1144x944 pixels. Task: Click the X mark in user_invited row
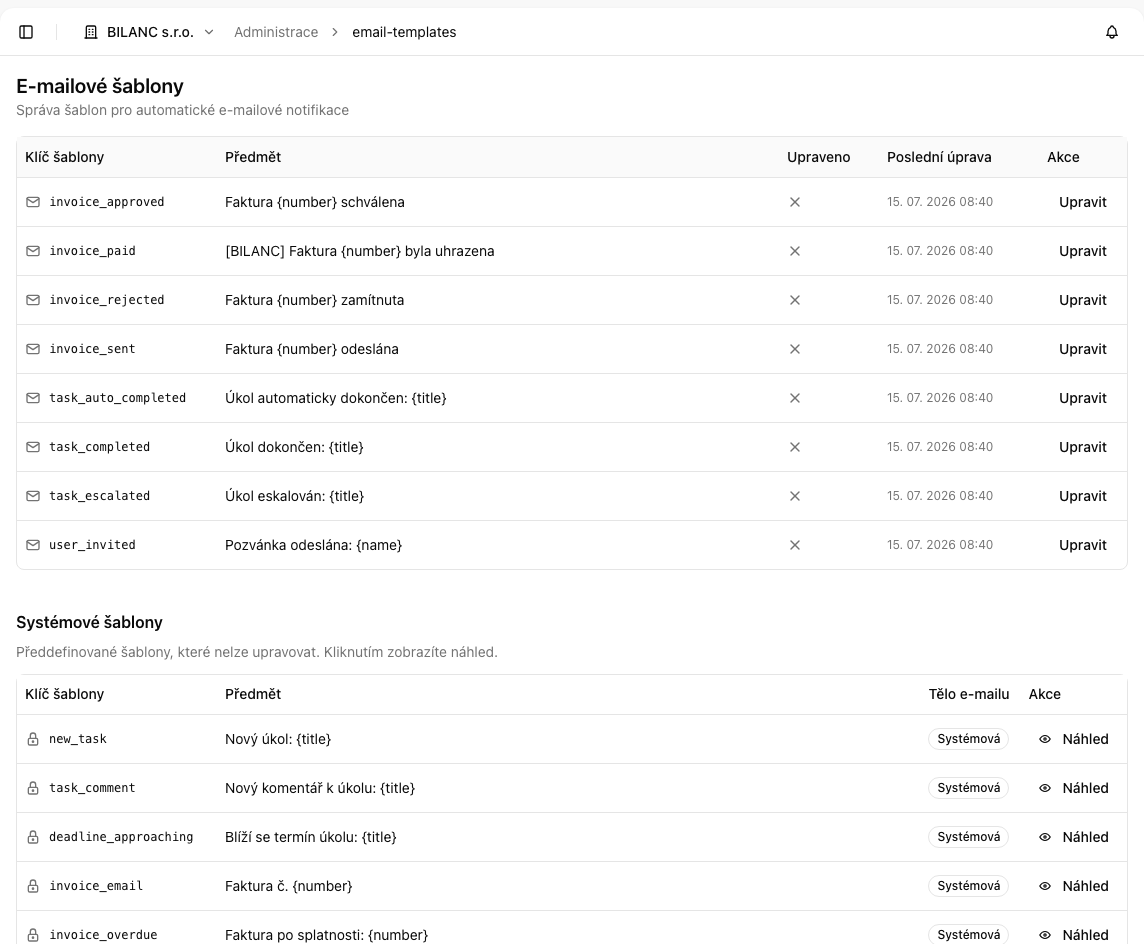795,545
